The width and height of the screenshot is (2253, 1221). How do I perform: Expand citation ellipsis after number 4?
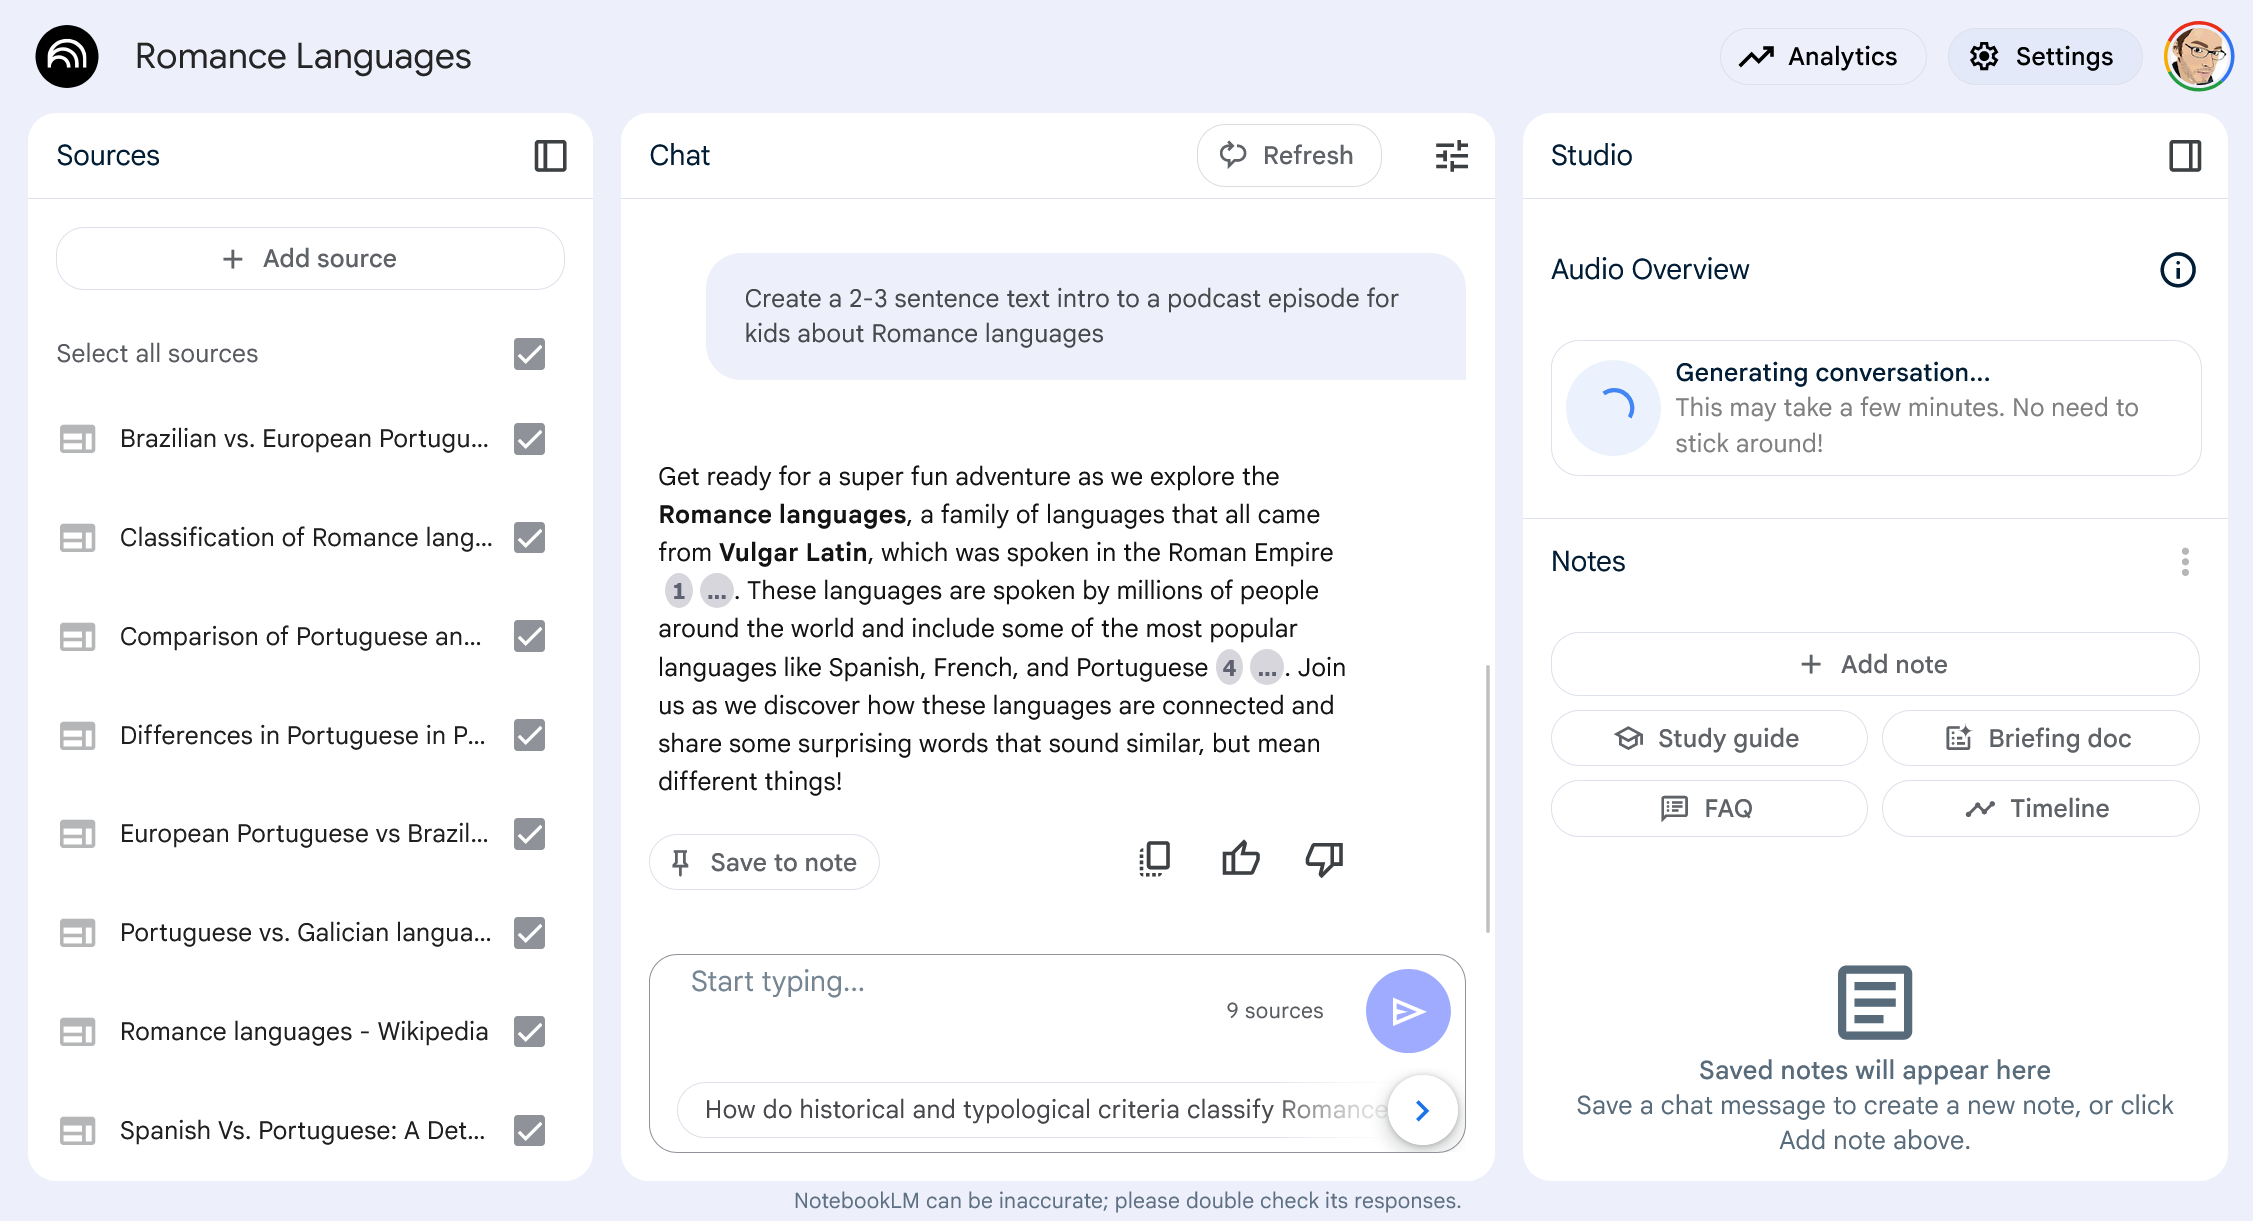(1266, 668)
